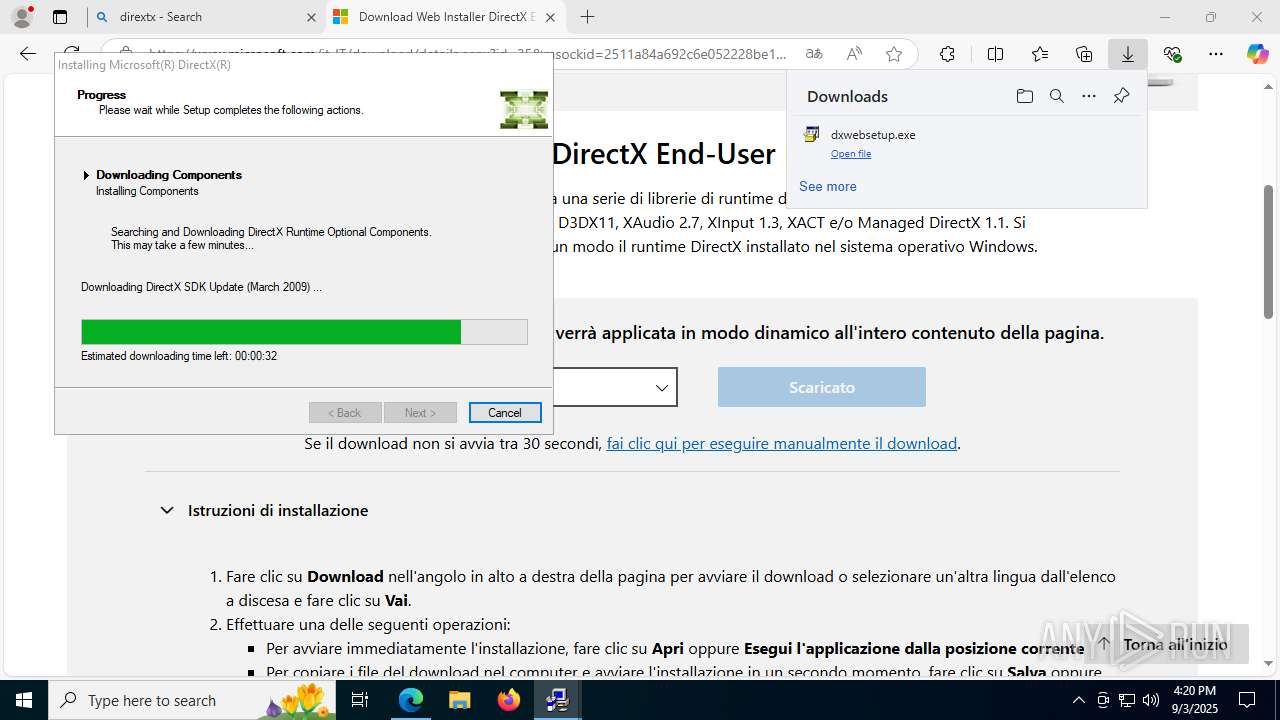Click the taskbar search box
1280x720 pixels.
[192, 700]
